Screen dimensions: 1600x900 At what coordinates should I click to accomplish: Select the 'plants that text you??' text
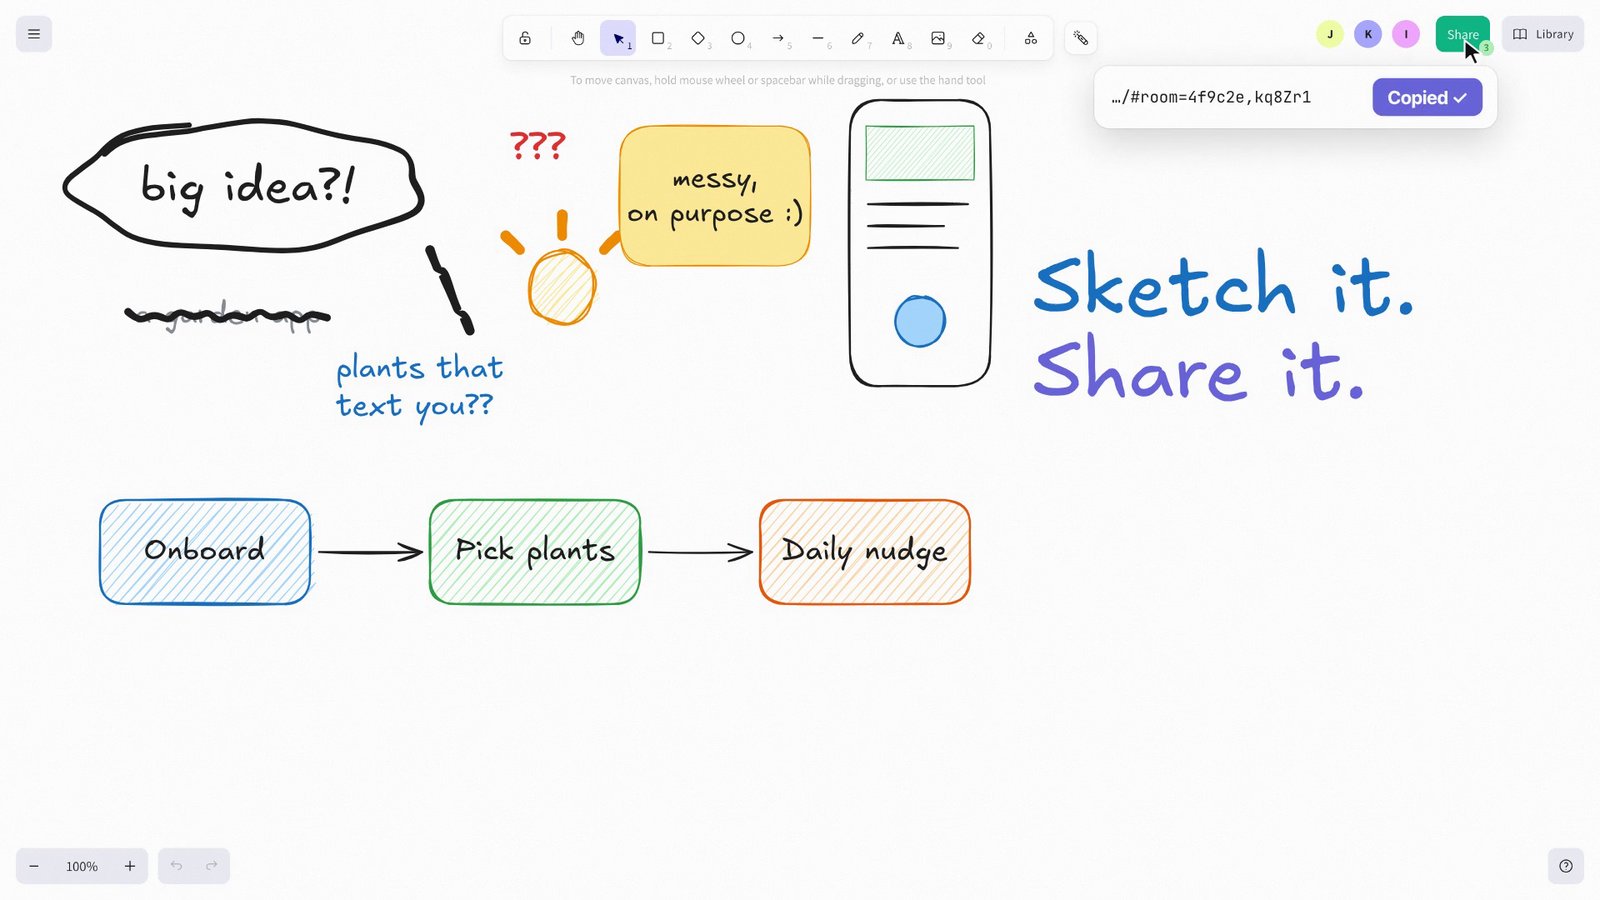(x=418, y=386)
